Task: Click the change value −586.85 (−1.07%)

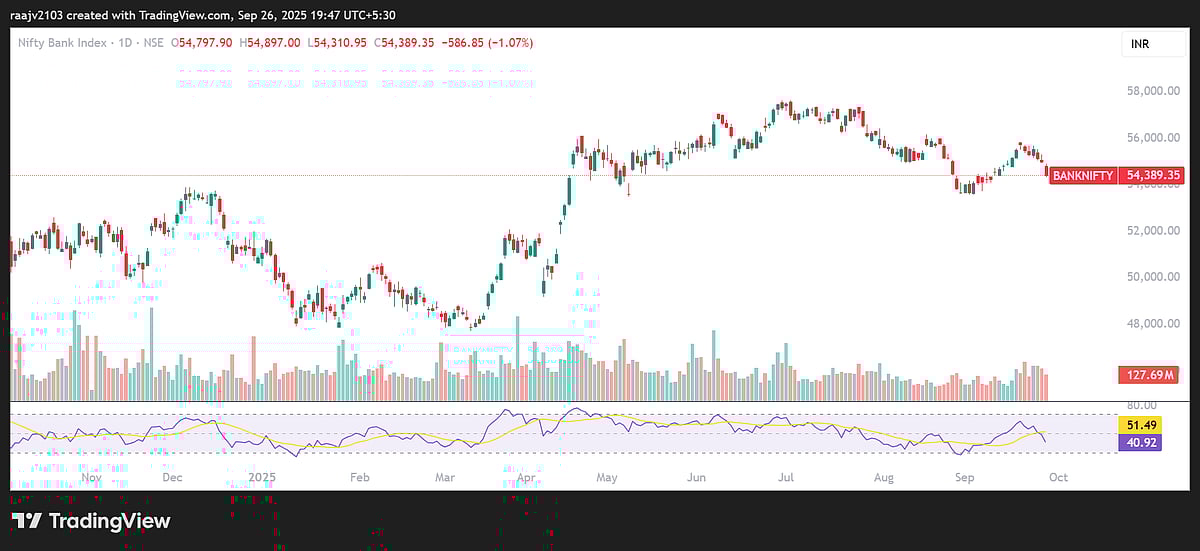Action: (x=489, y=43)
